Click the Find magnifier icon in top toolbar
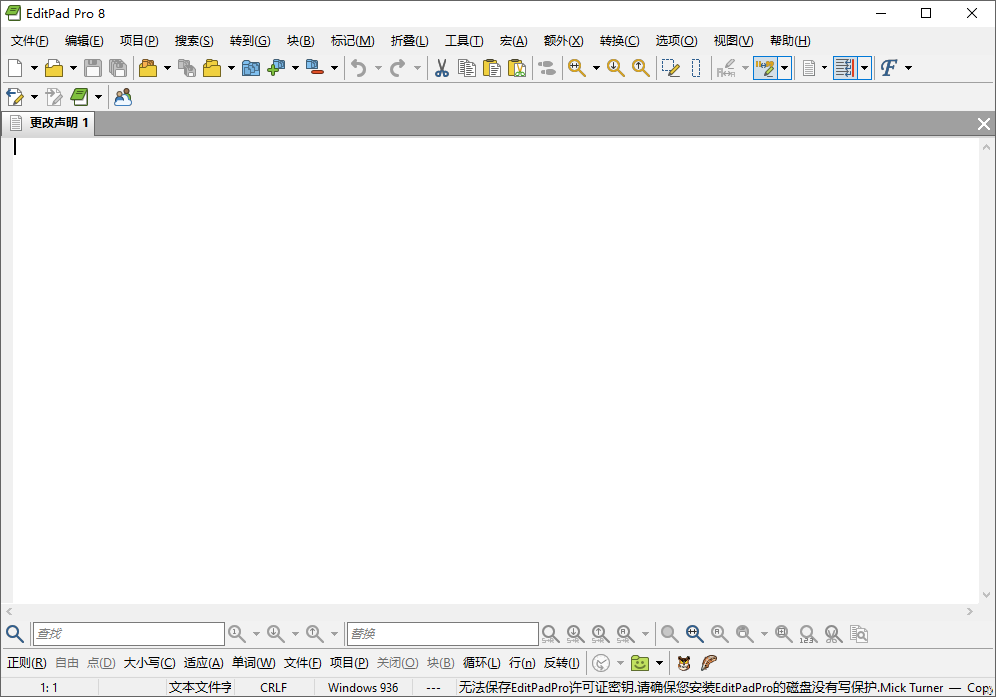 pyautogui.click(x=577, y=68)
